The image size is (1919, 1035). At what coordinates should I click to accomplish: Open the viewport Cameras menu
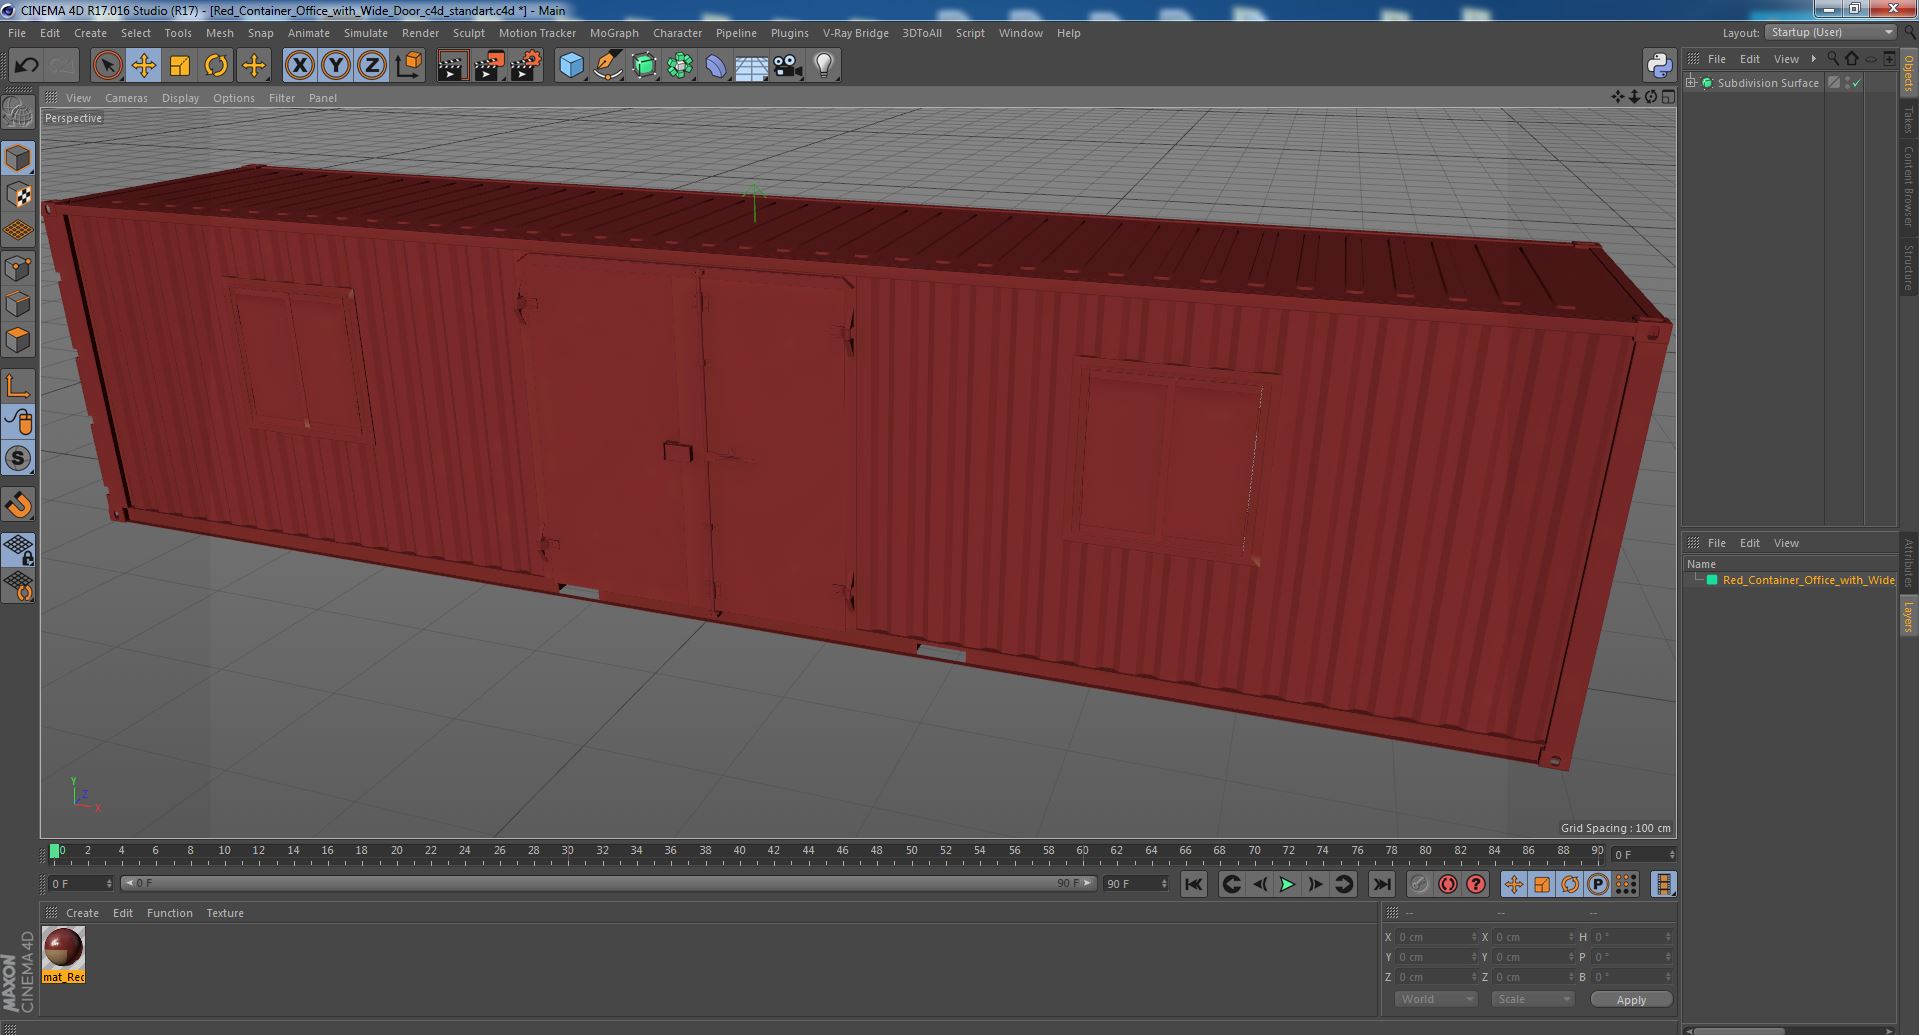126,98
